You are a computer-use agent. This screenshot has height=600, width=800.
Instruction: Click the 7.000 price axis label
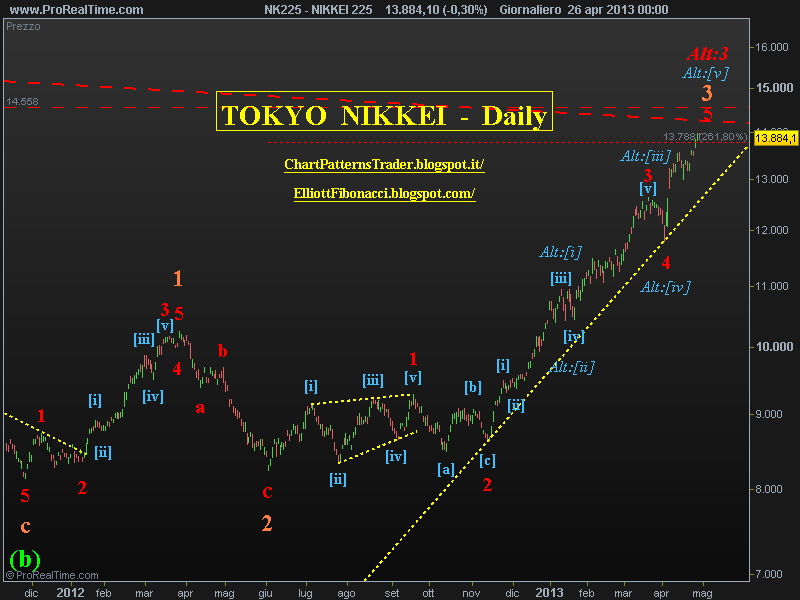tap(769, 574)
